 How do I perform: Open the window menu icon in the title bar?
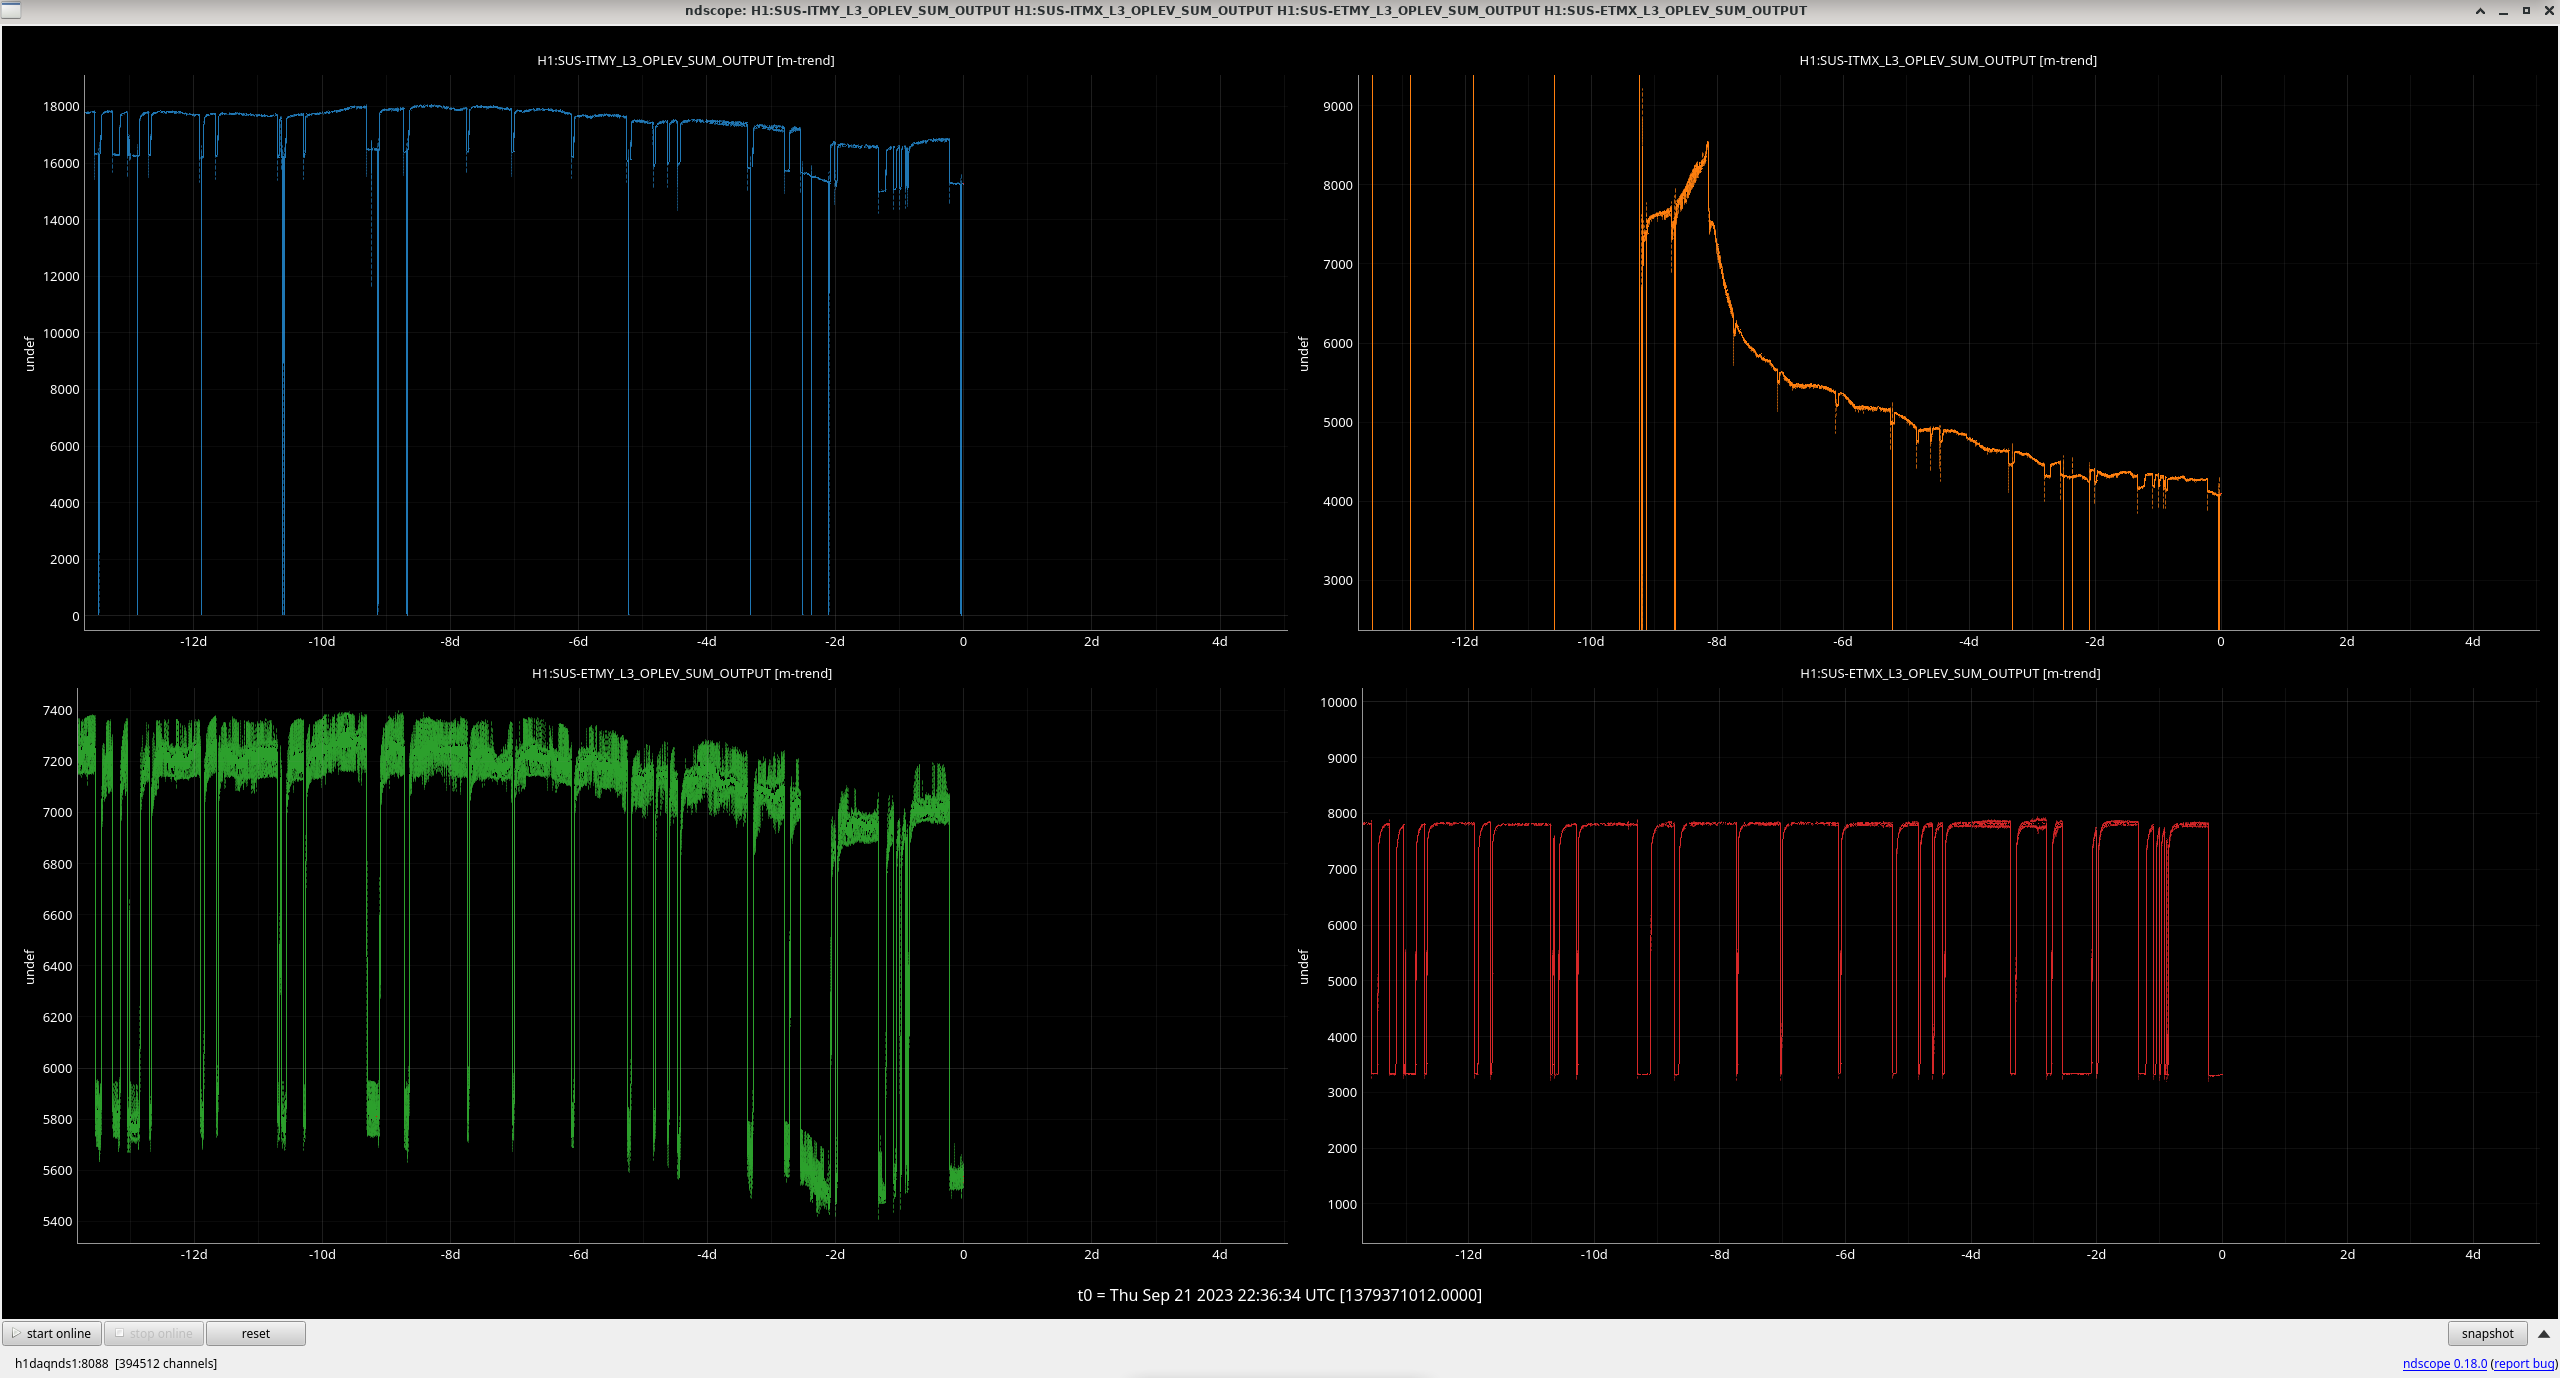coord(11,10)
